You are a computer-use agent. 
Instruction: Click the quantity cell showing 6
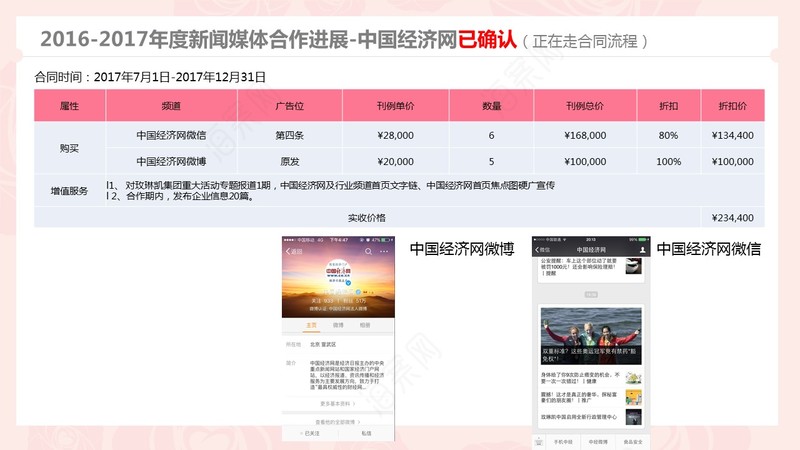click(x=491, y=135)
